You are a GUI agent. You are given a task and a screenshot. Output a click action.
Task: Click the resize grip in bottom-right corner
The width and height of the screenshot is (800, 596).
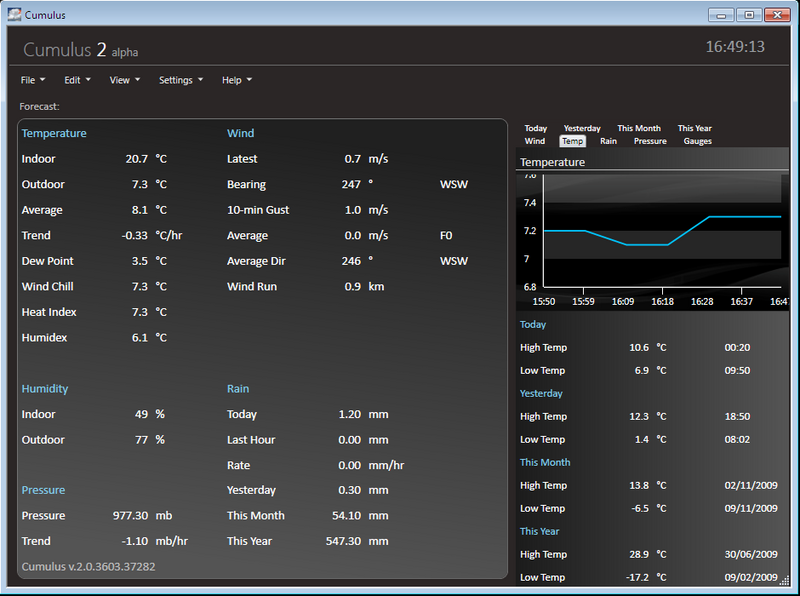784,581
